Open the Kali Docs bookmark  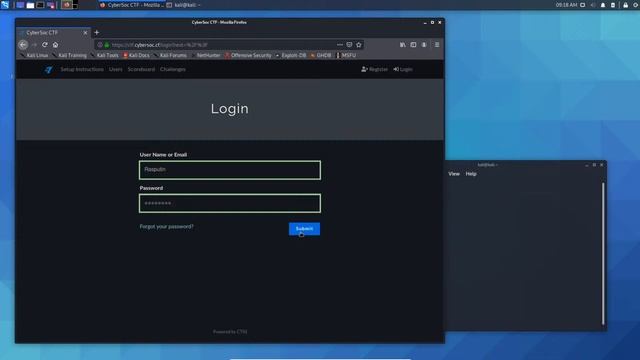coord(136,55)
